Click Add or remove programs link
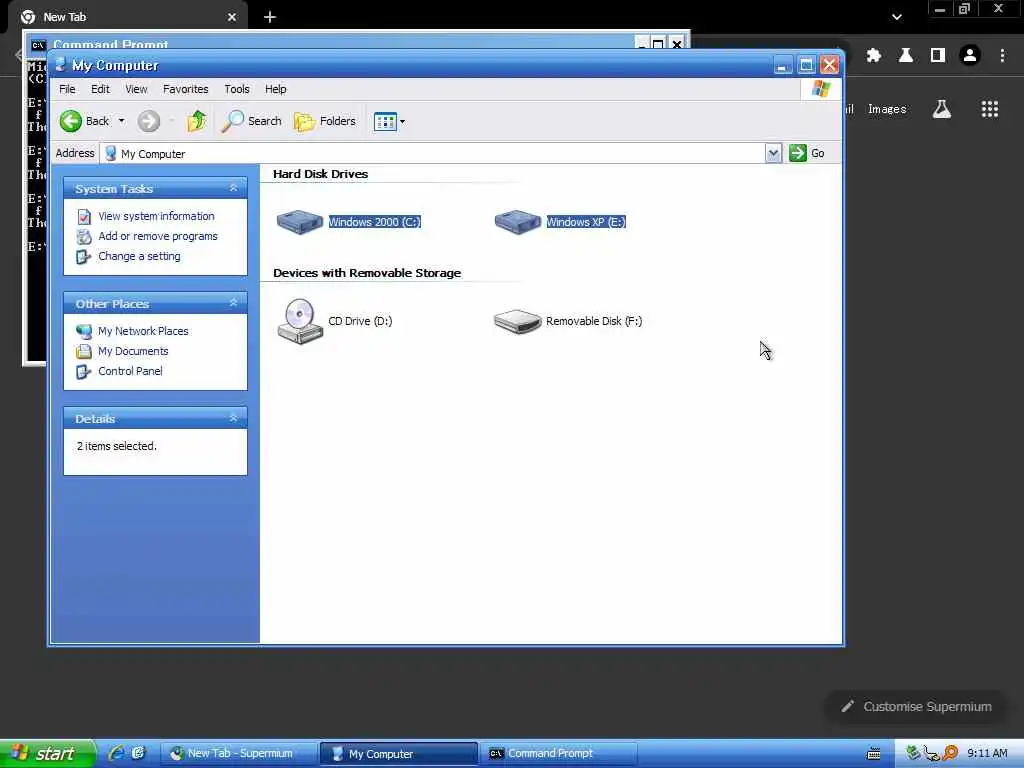The width and height of the screenshot is (1024, 768). [158, 236]
